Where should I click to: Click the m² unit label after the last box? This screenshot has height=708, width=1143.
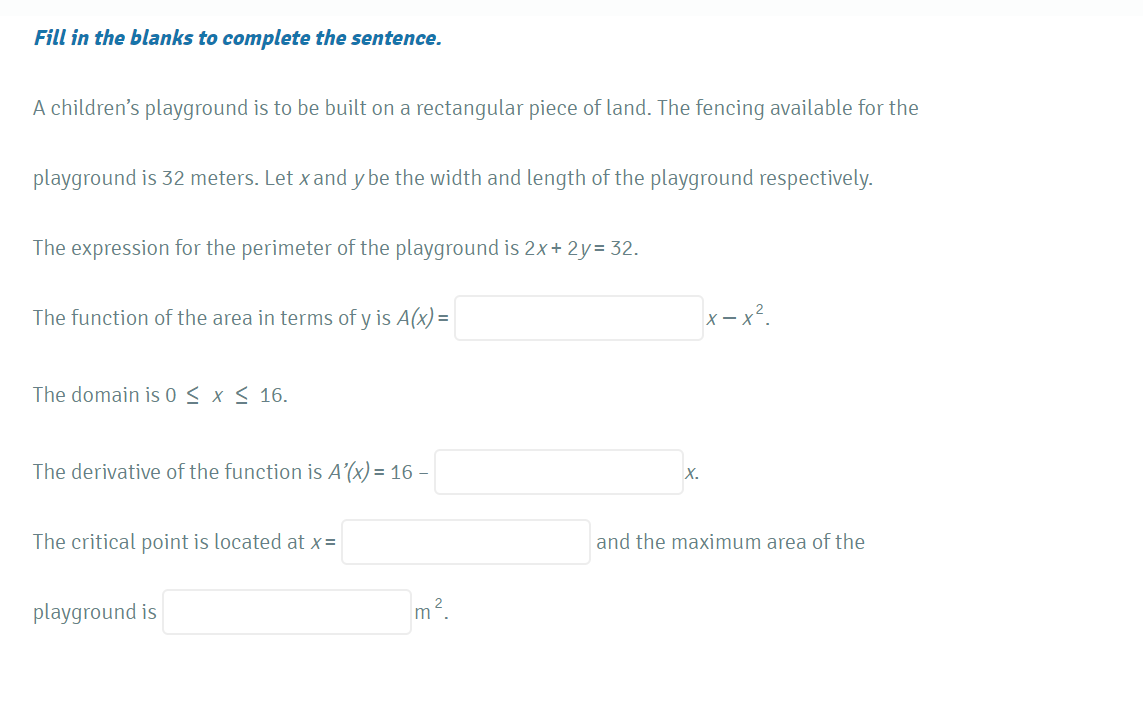click(427, 611)
